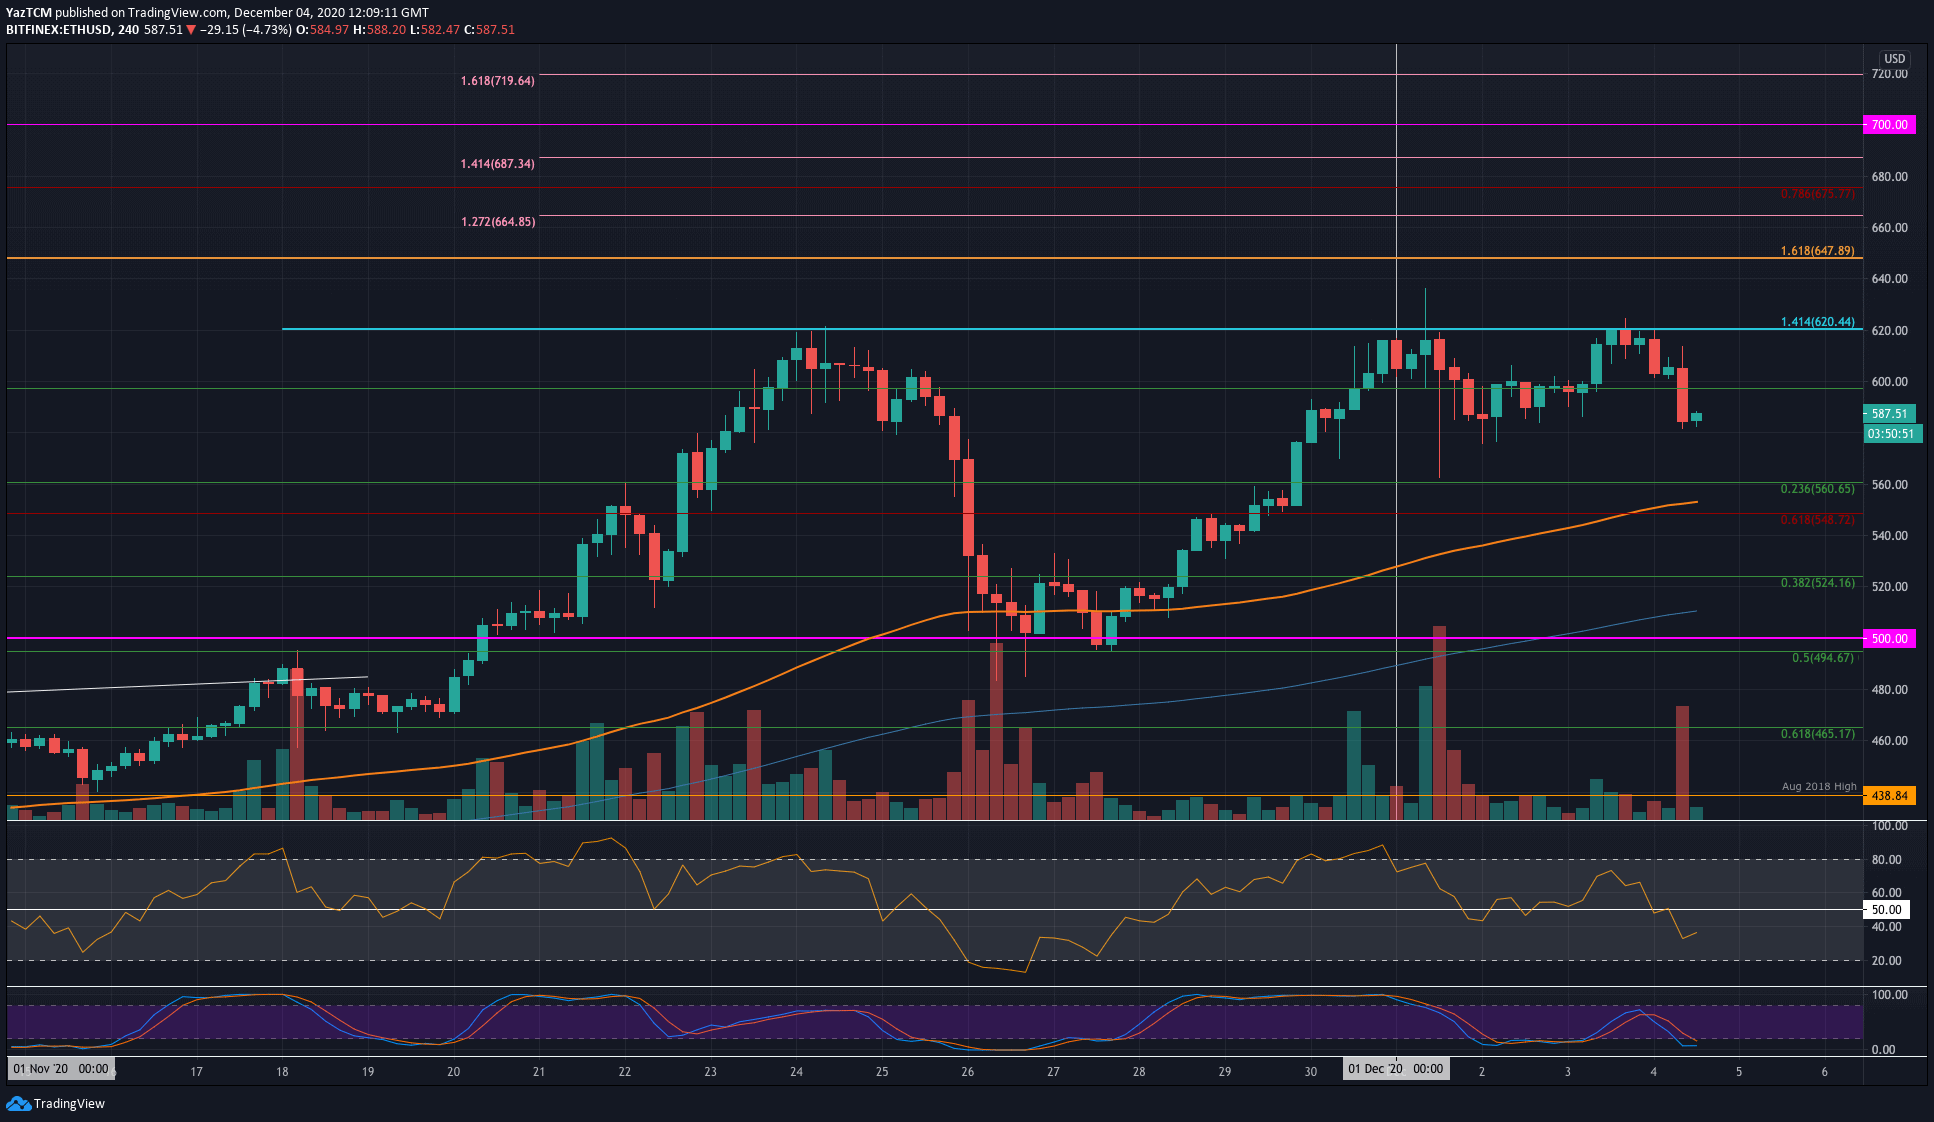Click the BITFINEX:ETHUSD symbol title
This screenshot has height=1122, width=1934.
tap(58, 30)
